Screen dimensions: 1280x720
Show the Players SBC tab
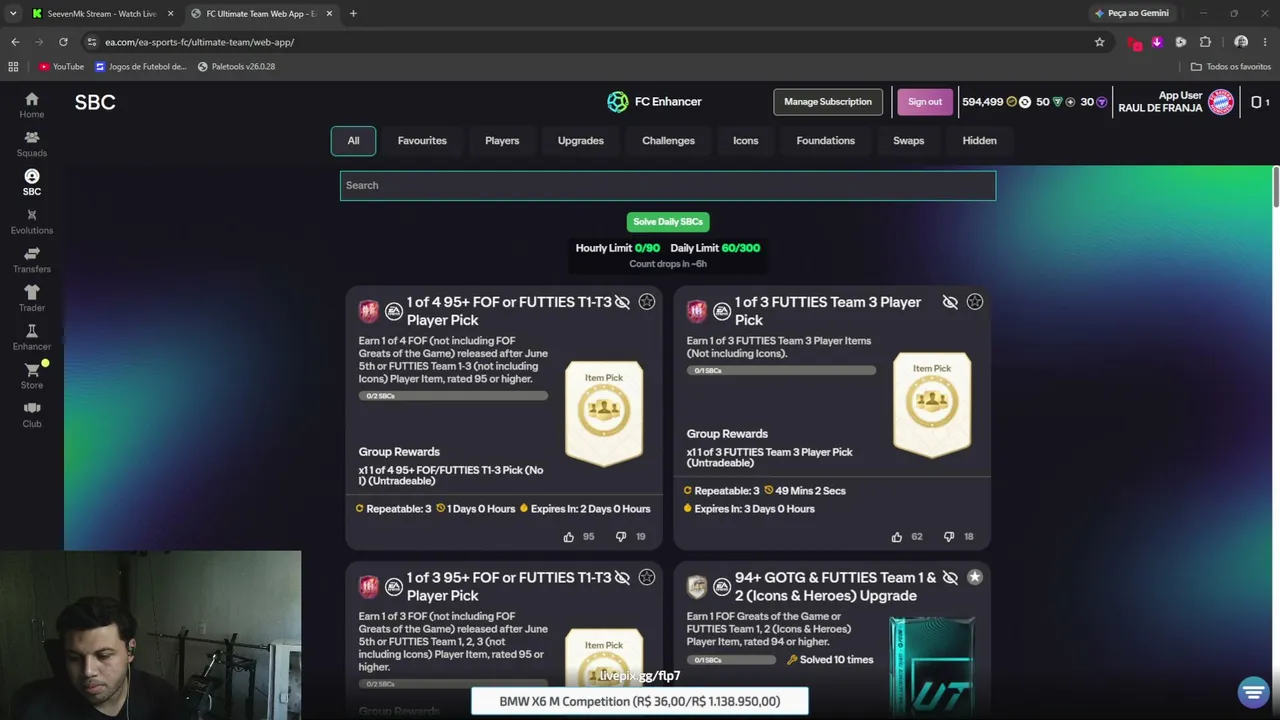pos(502,141)
